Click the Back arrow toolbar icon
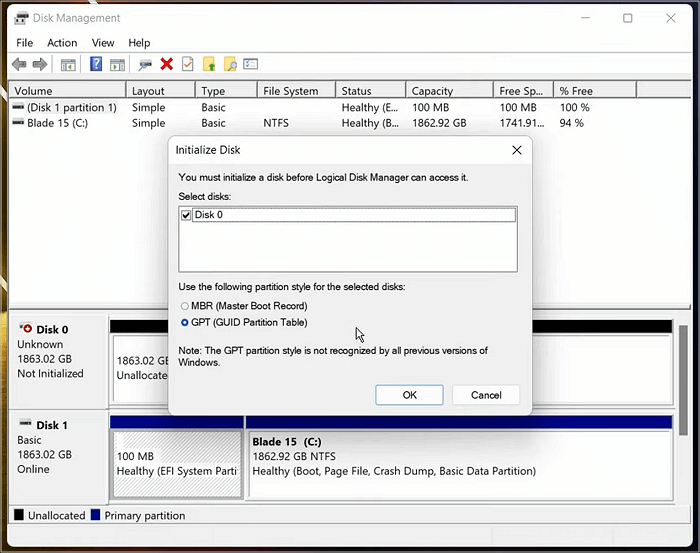This screenshot has width=700, height=553. pyautogui.click(x=19, y=65)
